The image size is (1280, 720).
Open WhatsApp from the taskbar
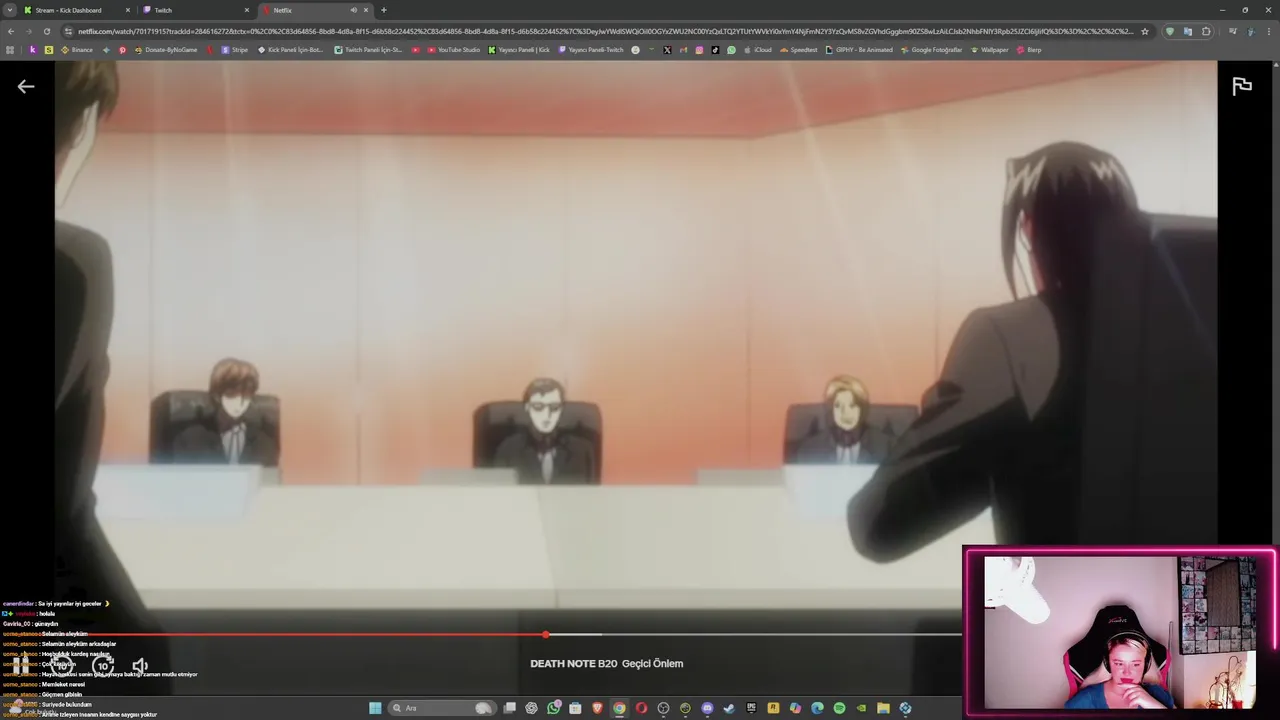click(553, 708)
